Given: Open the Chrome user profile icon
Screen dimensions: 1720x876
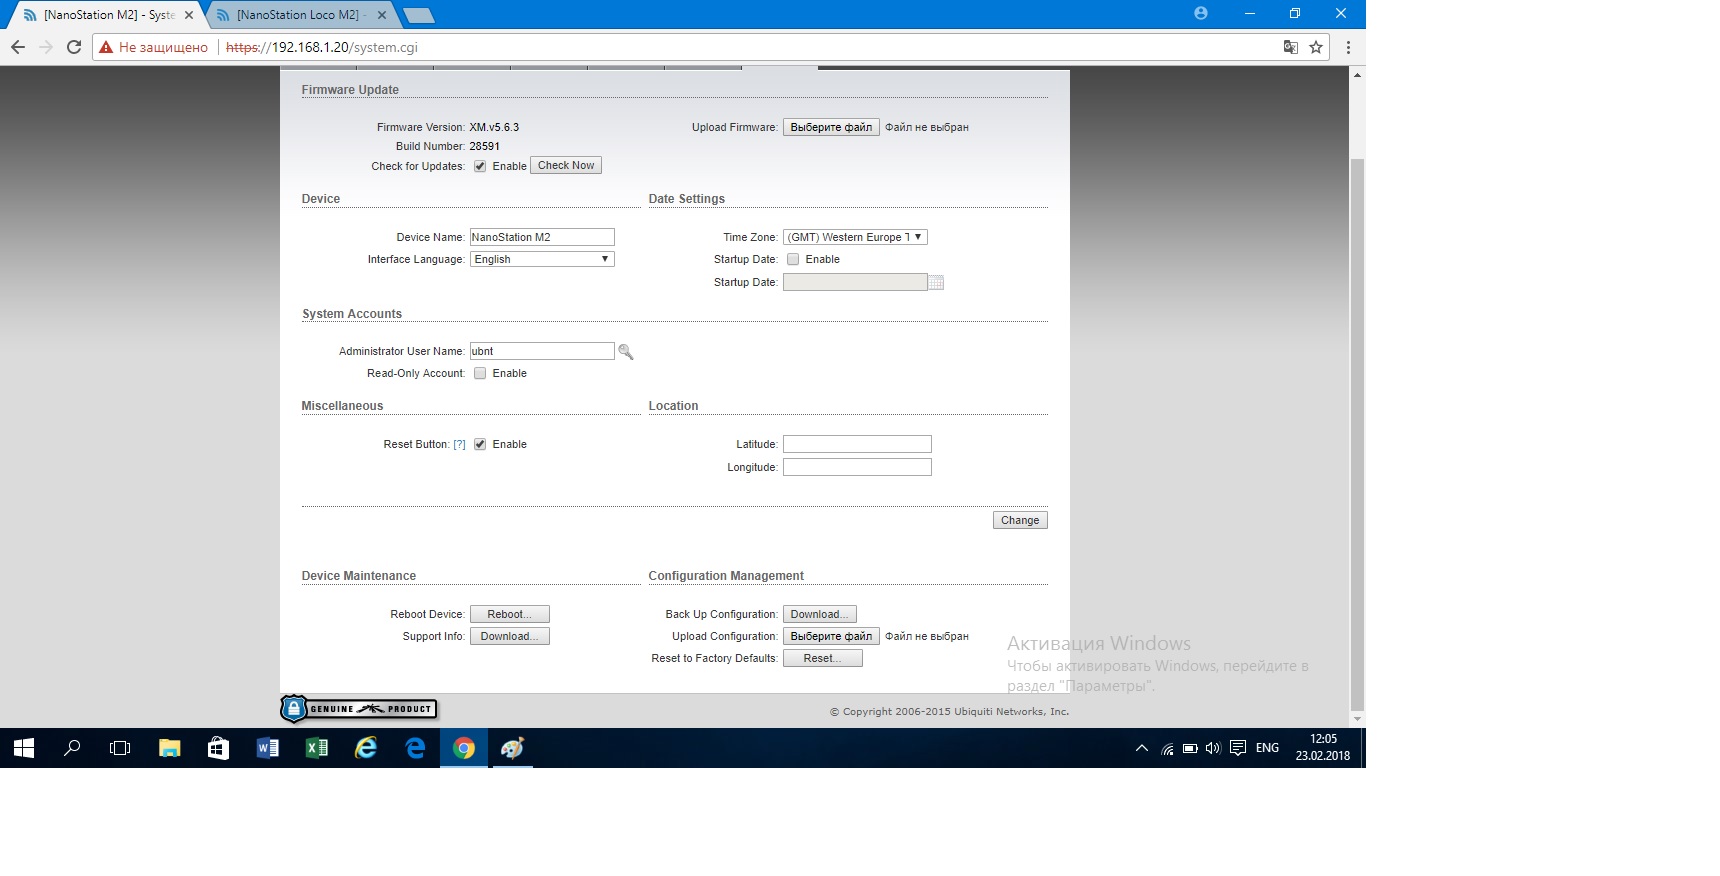Looking at the screenshot, I should [x=1201, y=13].
